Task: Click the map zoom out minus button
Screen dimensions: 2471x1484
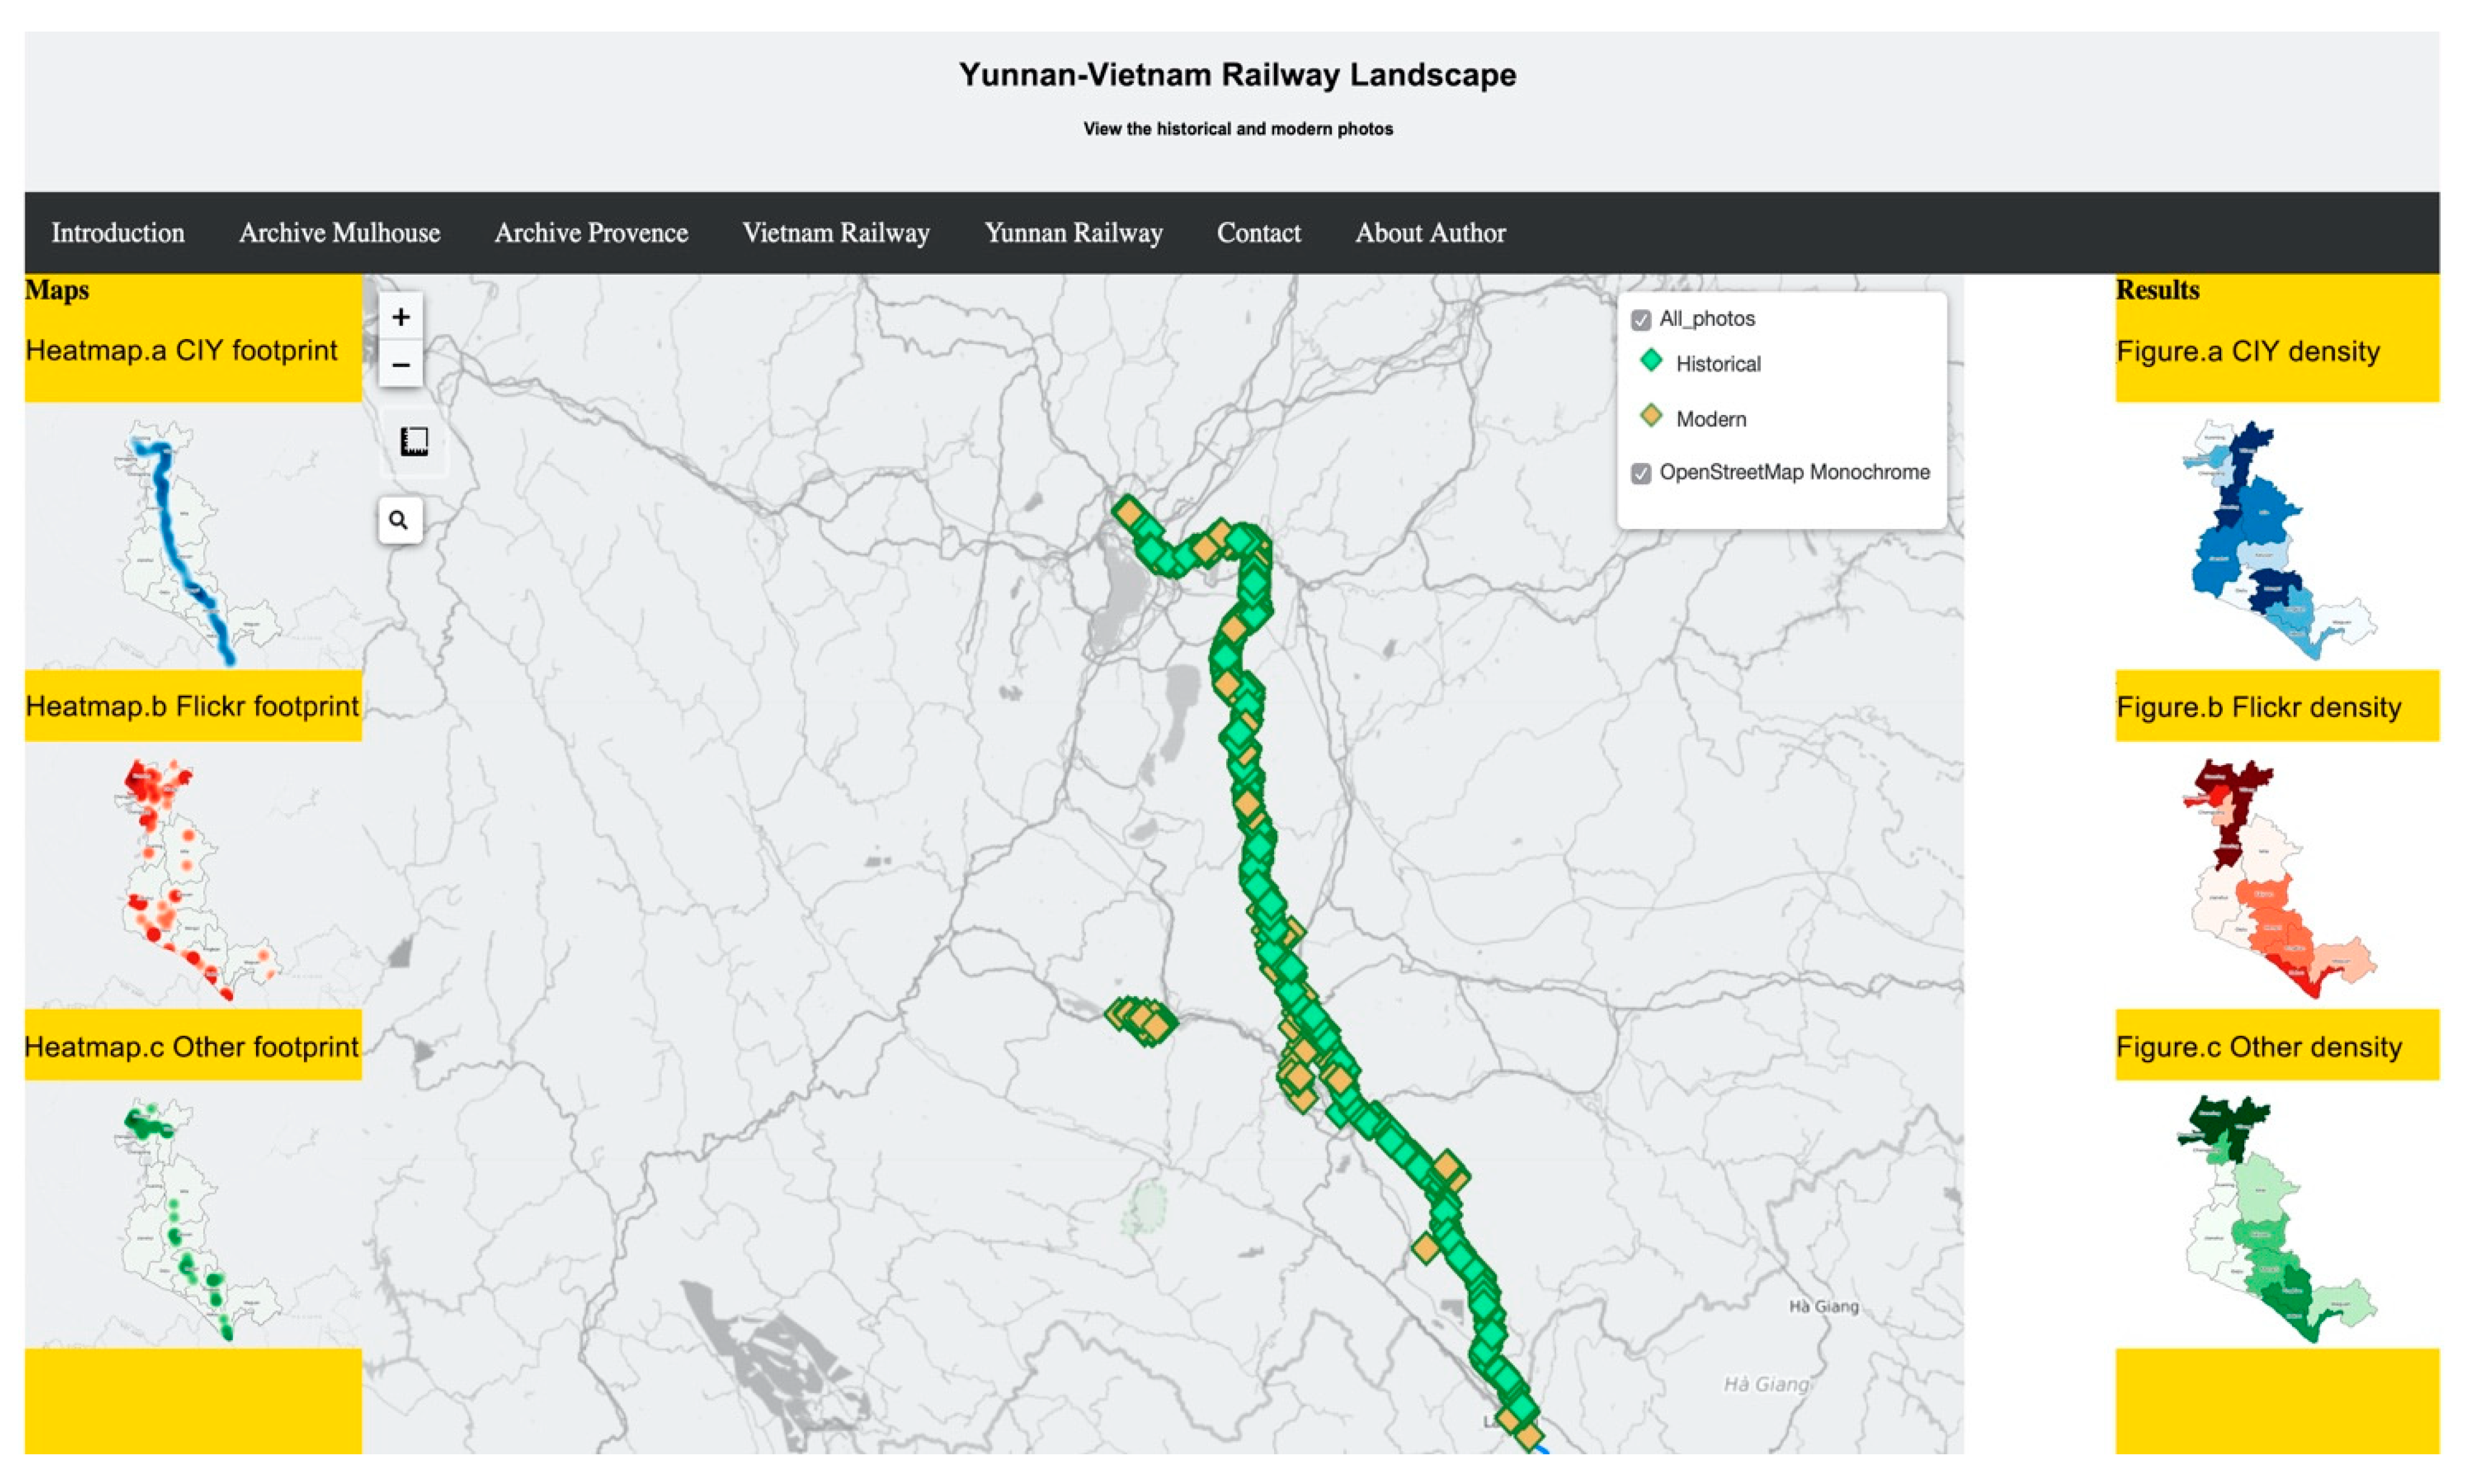Action: (x=400, y=365)
